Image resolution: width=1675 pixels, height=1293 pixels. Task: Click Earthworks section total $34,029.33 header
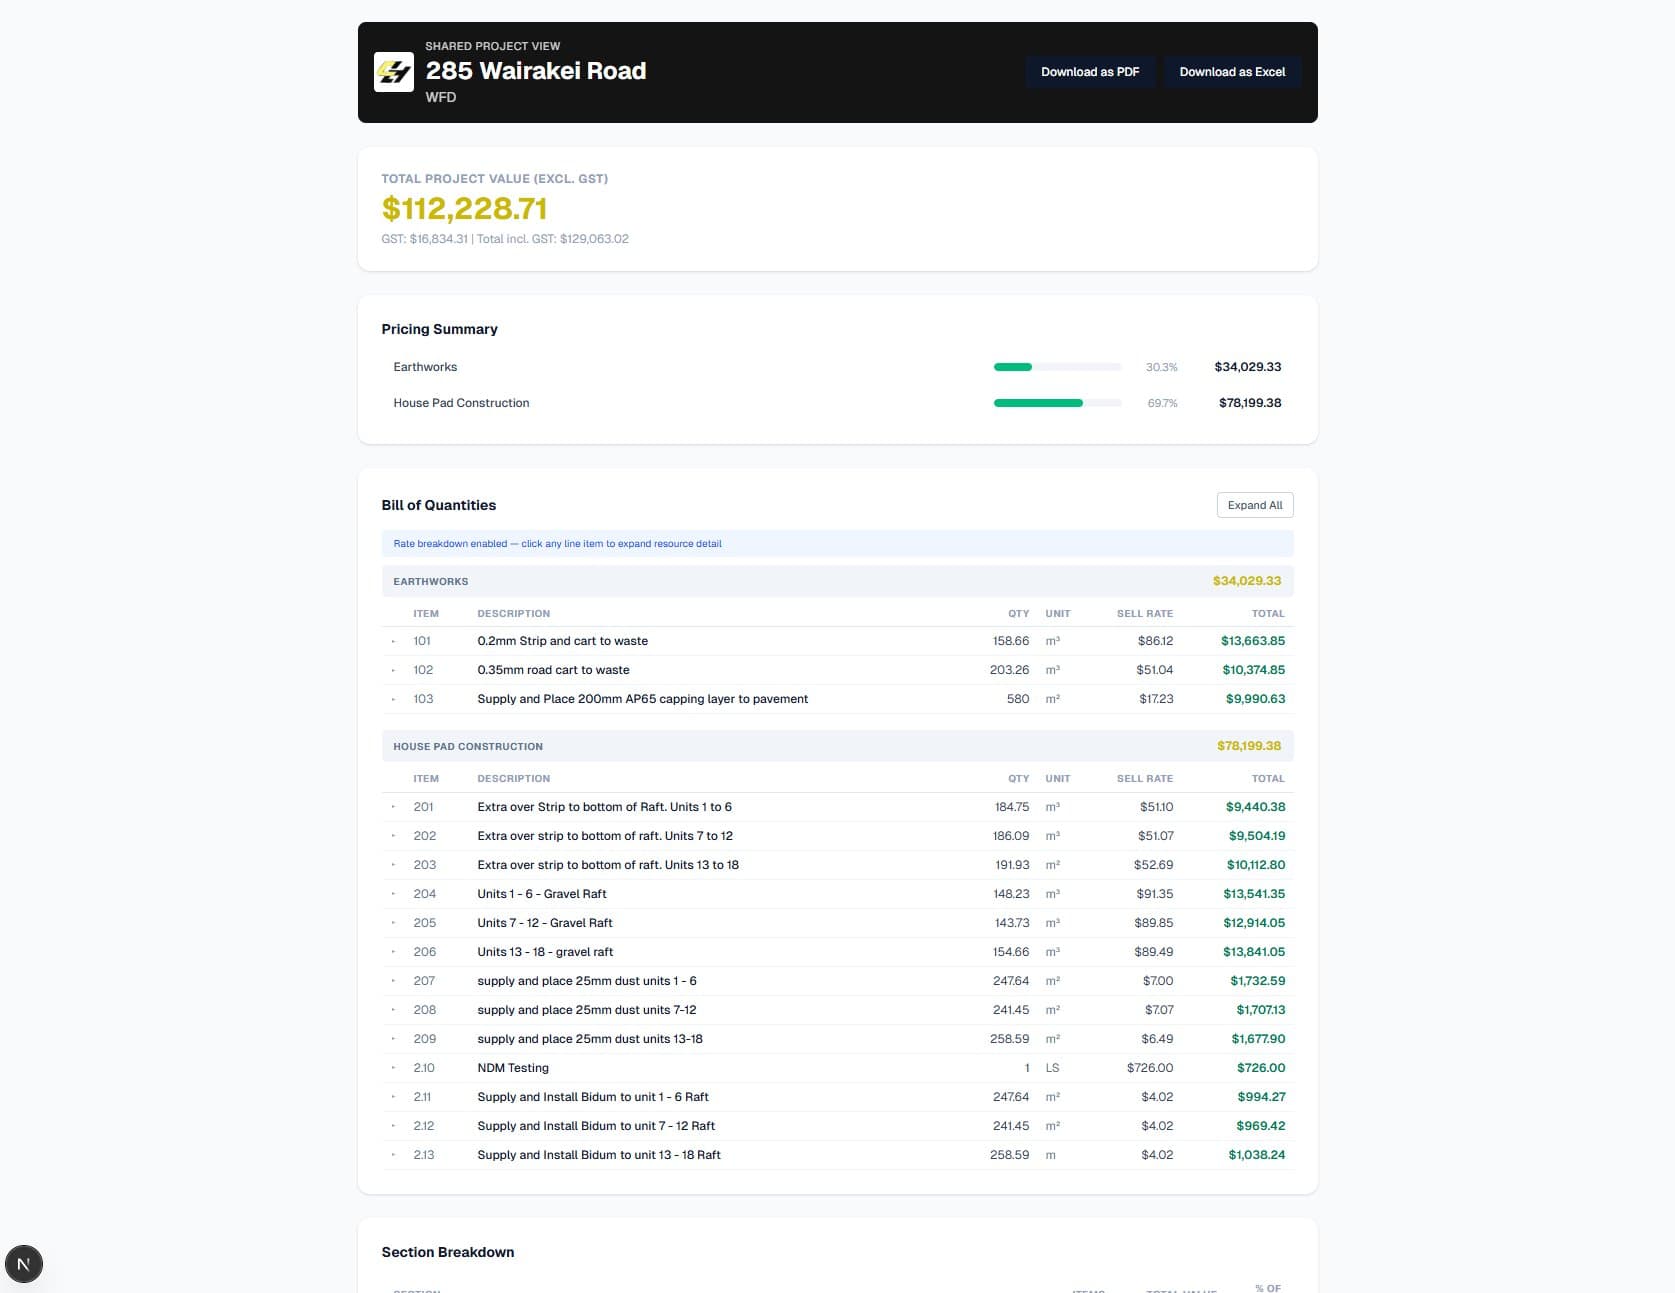click(x=1247, y=581)
